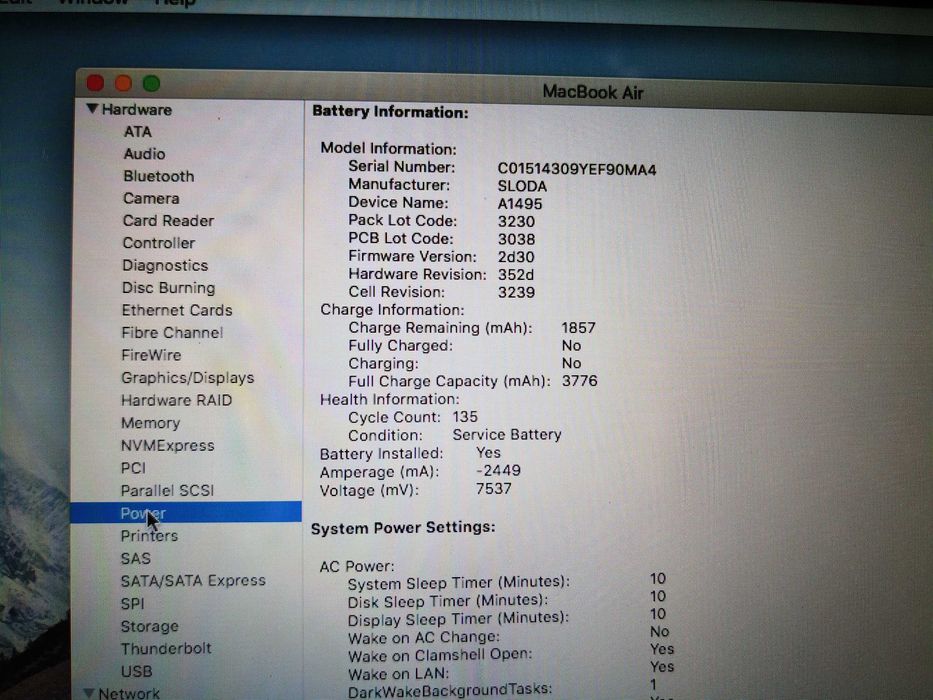Click the manufacturer value SLODA
This screenshot has height=700, width=933.
[x=522, y=186]
